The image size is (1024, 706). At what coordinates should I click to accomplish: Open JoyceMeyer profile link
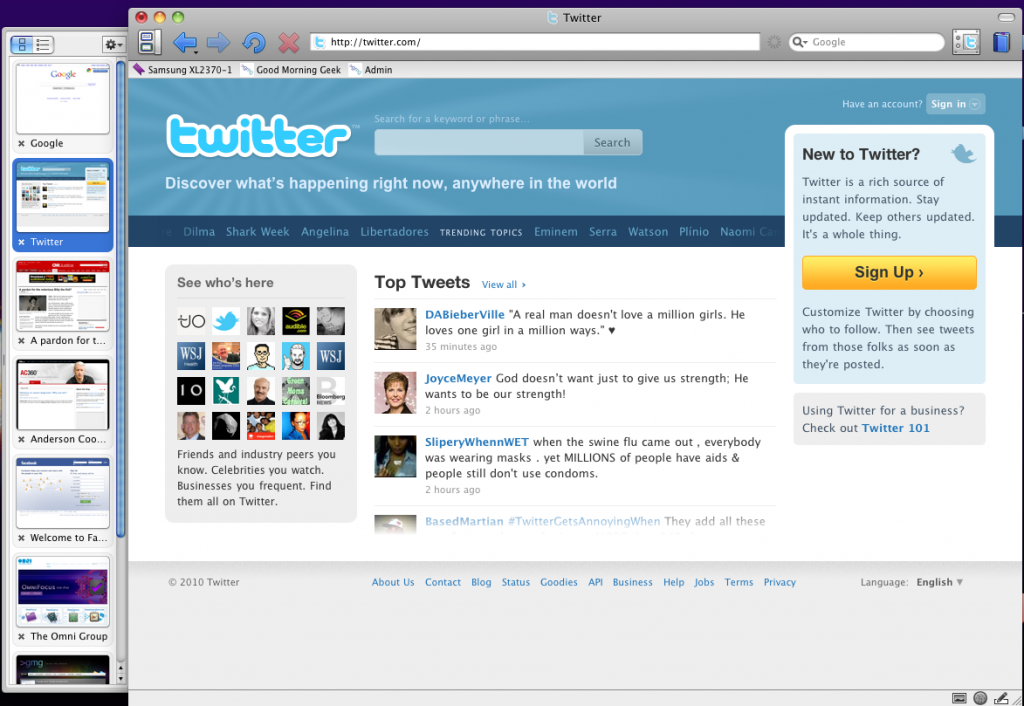click(458, 379)
